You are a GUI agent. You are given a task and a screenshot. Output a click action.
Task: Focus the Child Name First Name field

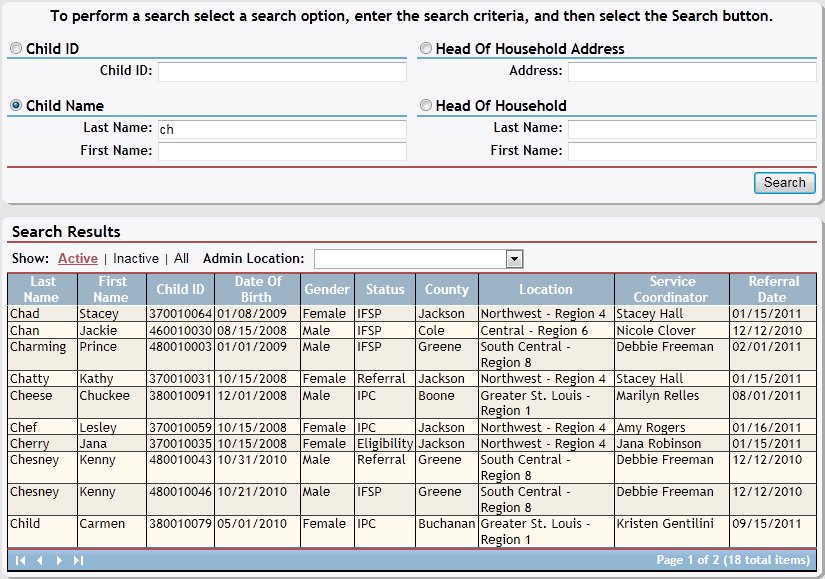click(x=282, y=151)
